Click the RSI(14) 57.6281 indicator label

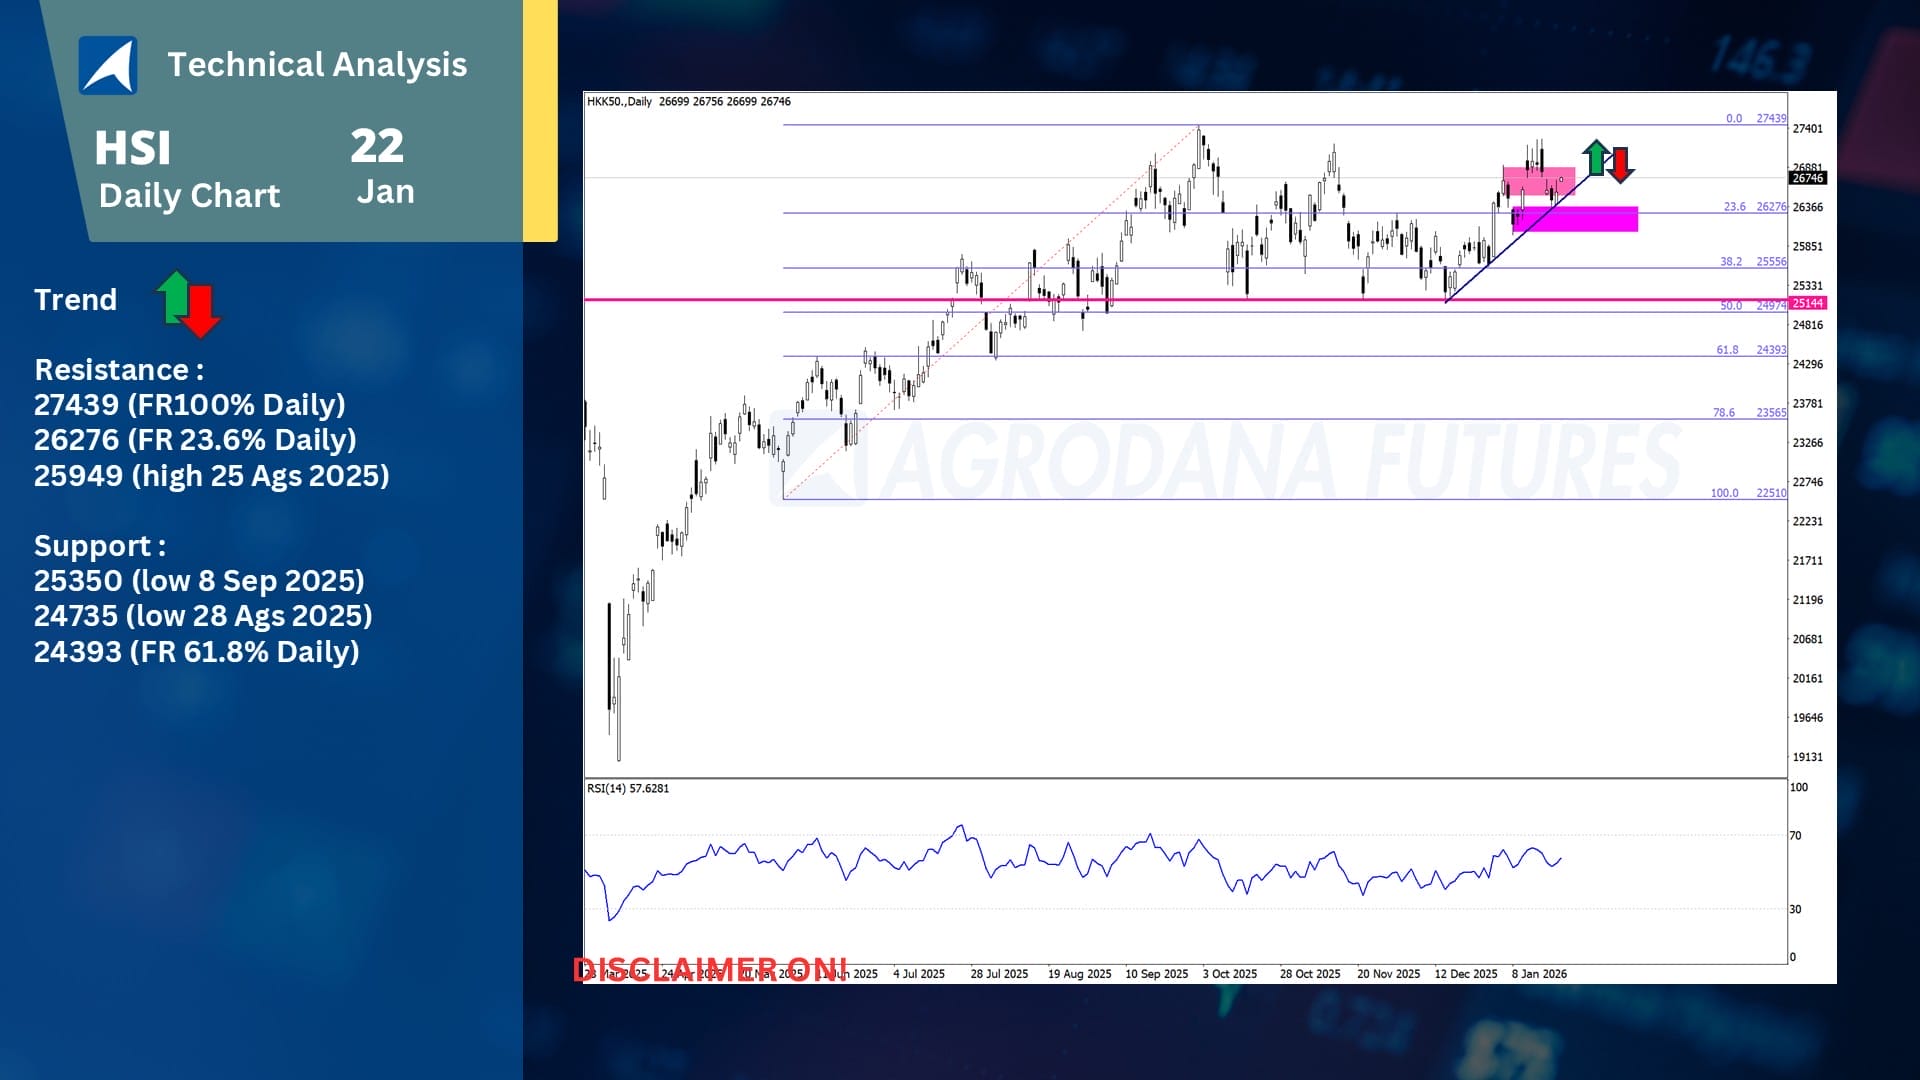click(x=628, y=788)
